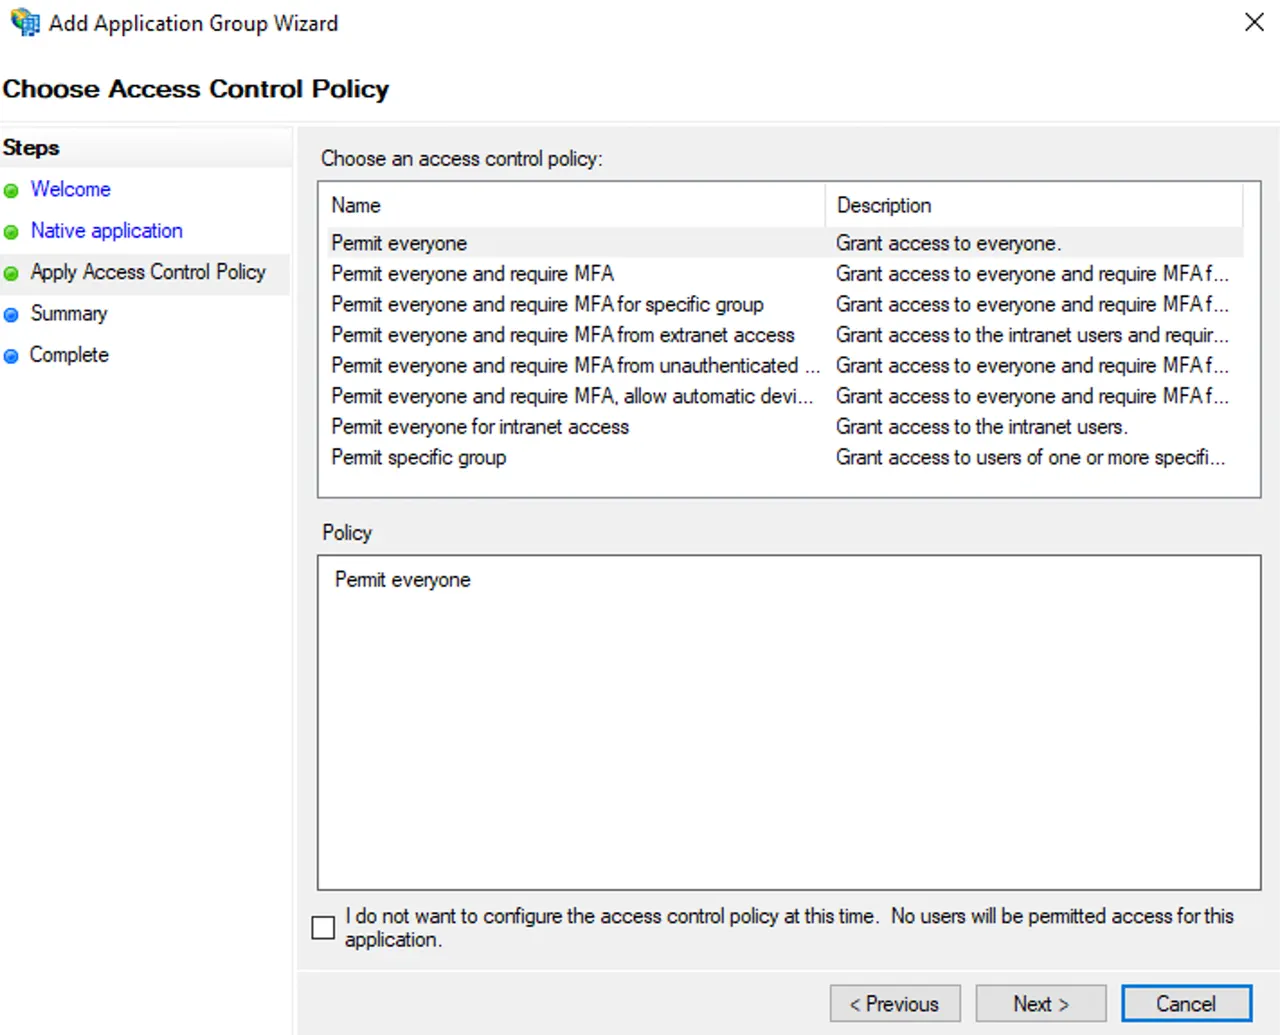Click the Next button

(x=1041, y=1003)
